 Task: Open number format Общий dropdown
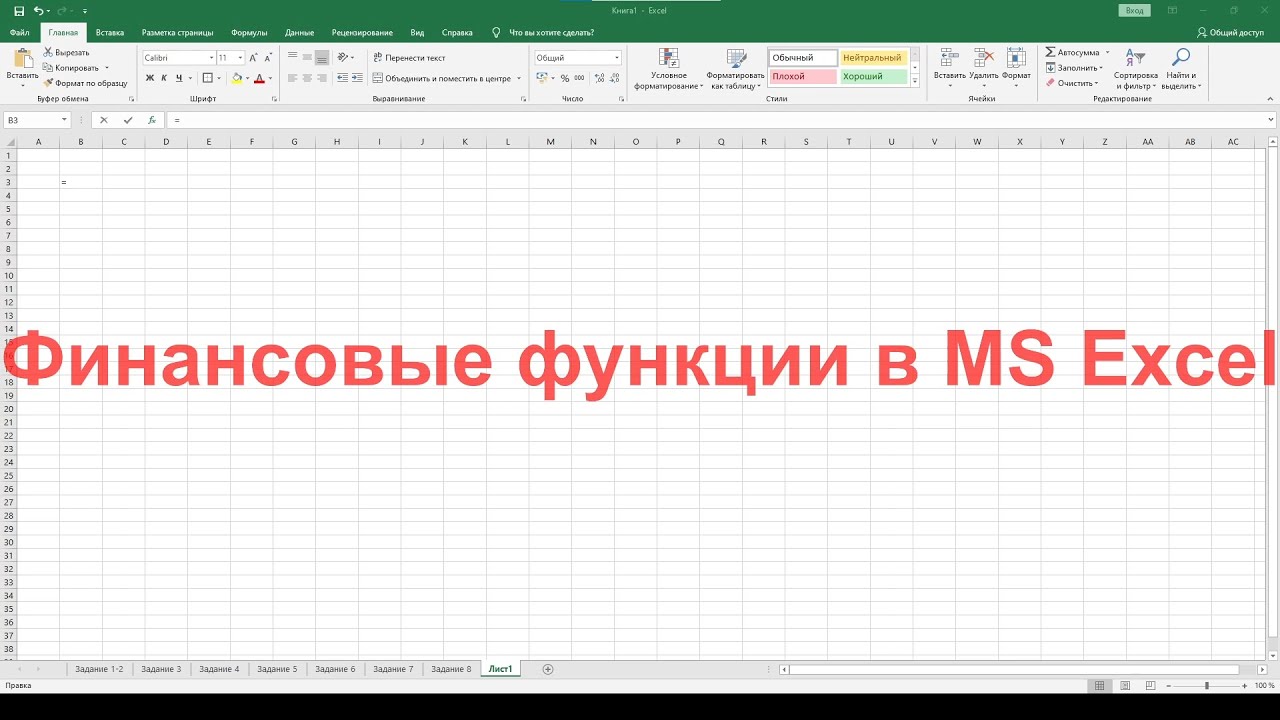tap(616, 58)
